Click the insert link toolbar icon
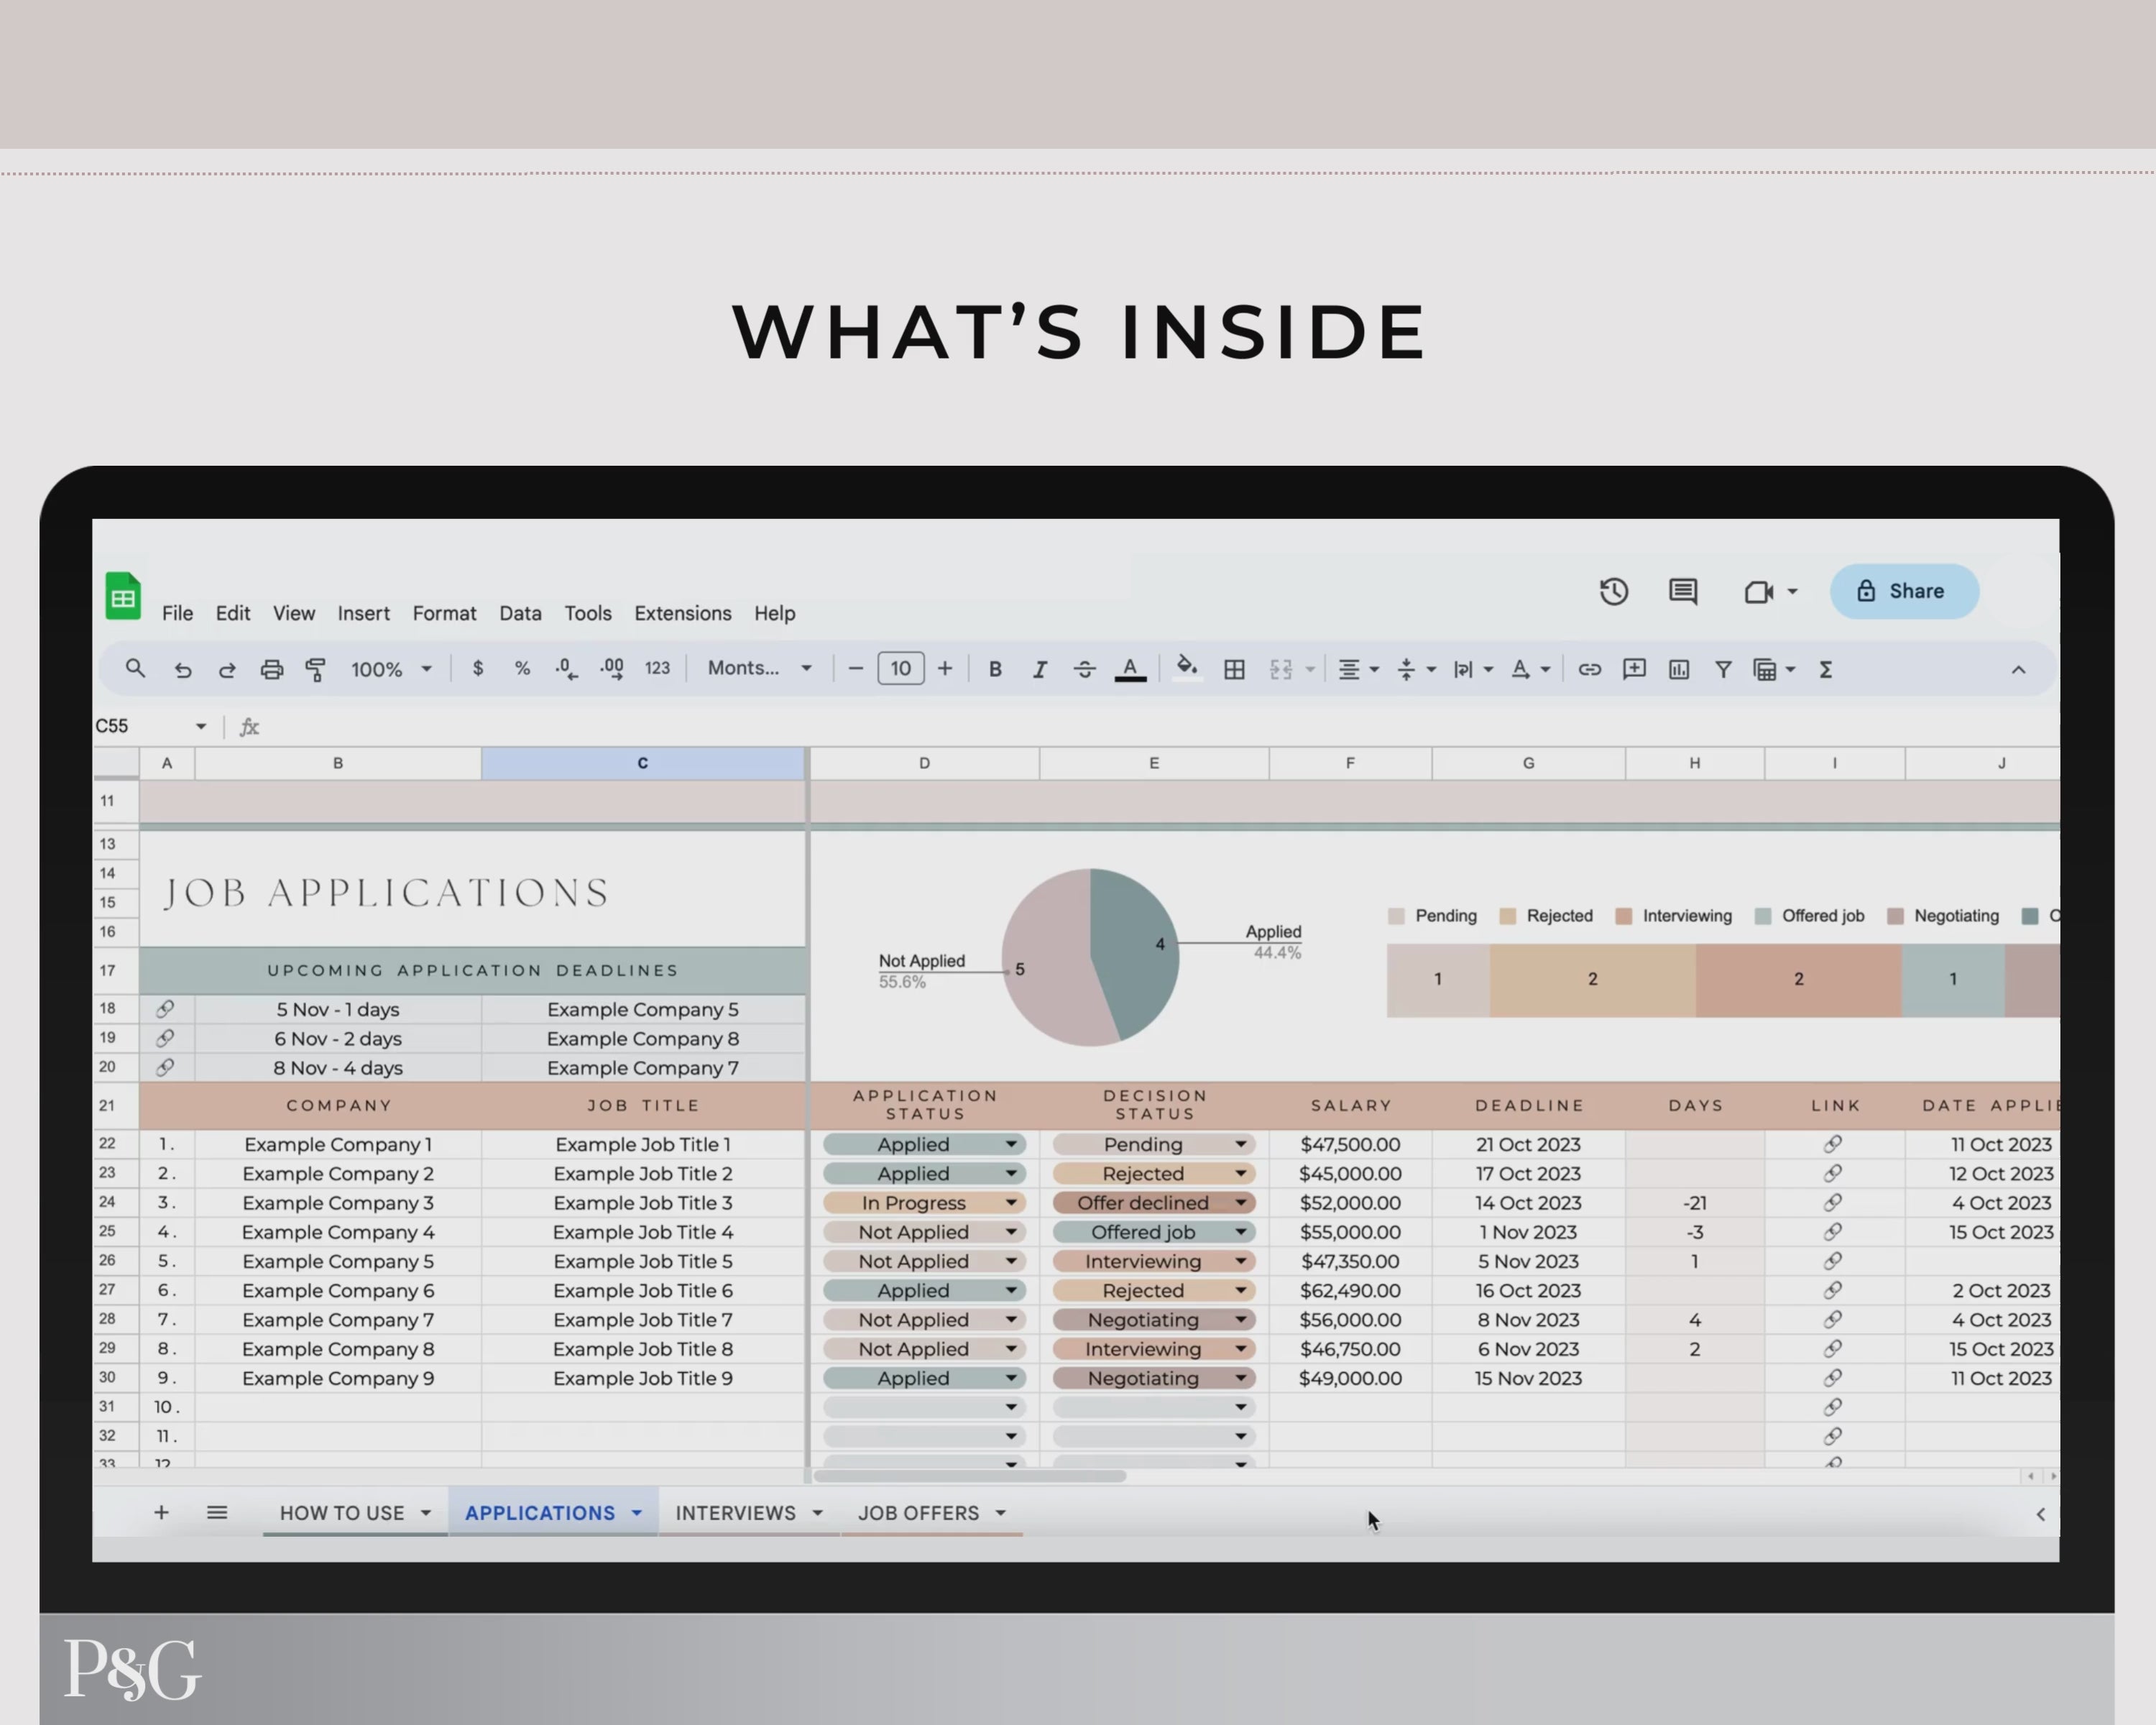Viewport: 2156px width, 1725px height. coord(1589,669)
